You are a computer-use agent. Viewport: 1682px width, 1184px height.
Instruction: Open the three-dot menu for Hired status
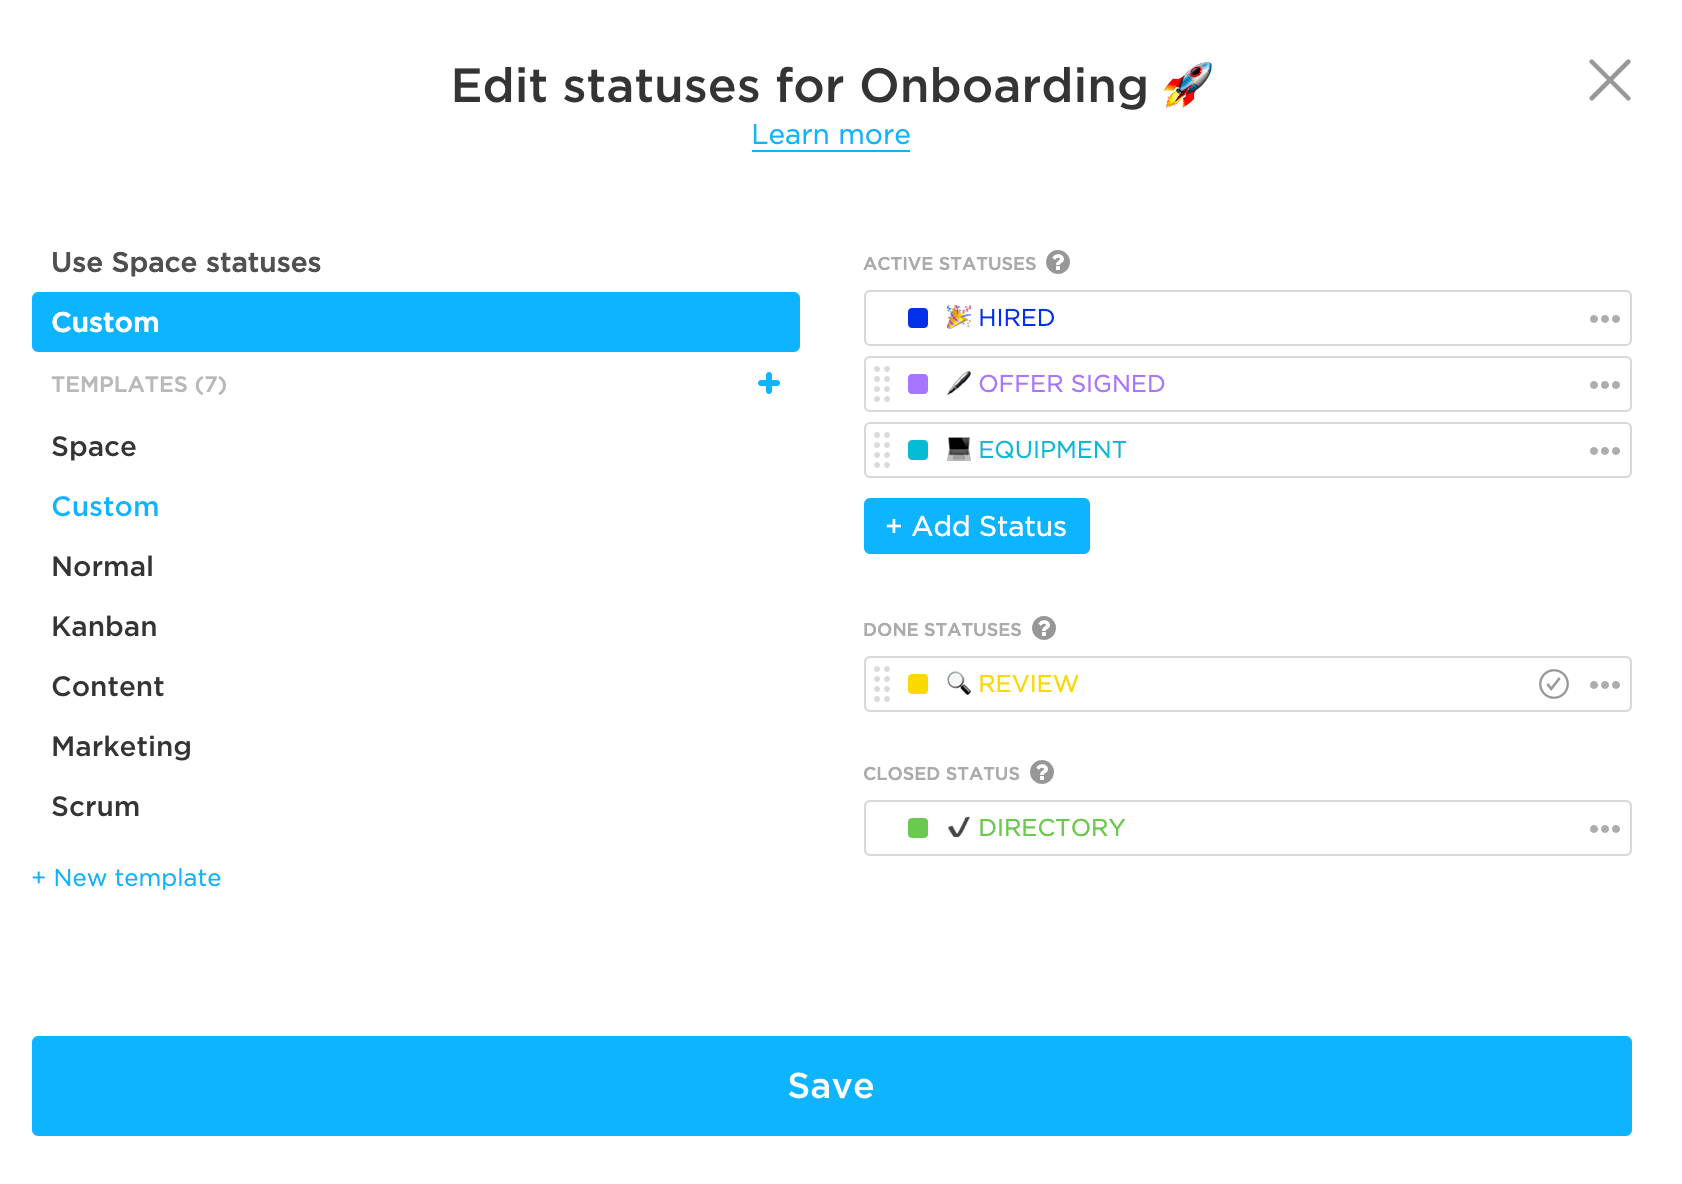point(1604,319)
